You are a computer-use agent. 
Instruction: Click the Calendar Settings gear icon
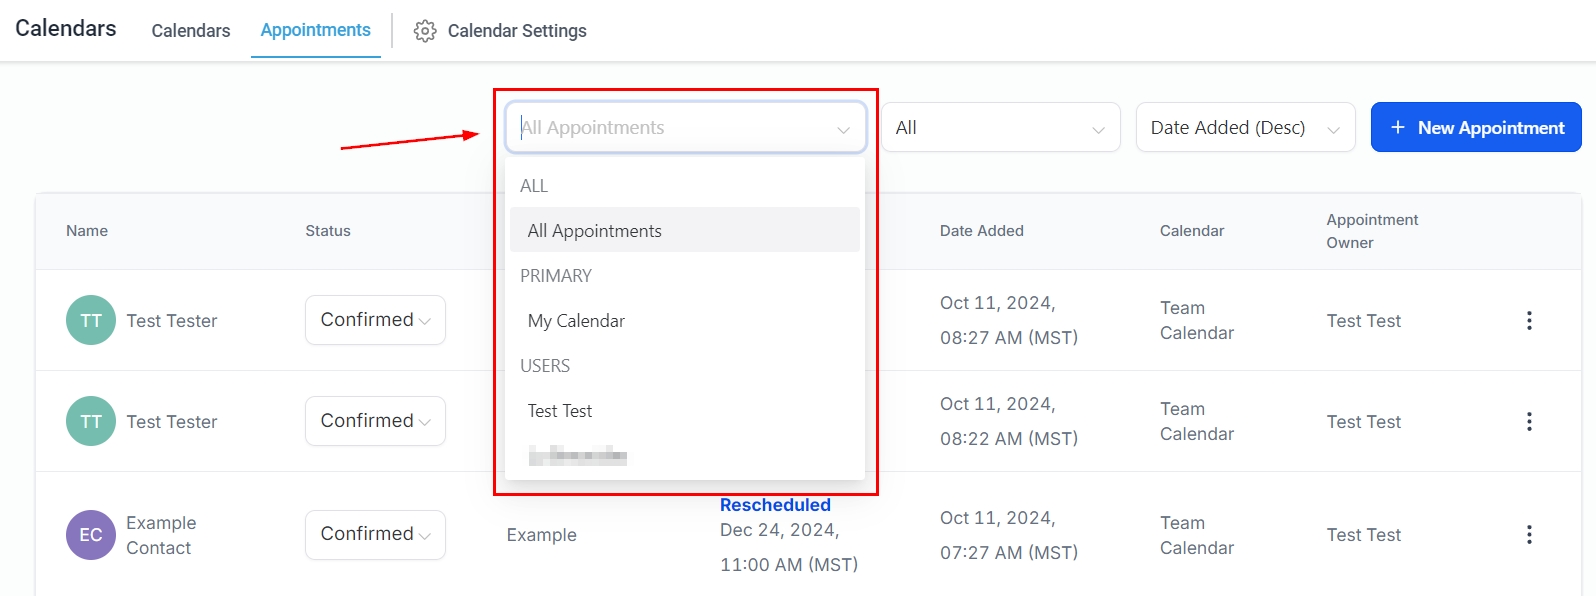point(425,31)
